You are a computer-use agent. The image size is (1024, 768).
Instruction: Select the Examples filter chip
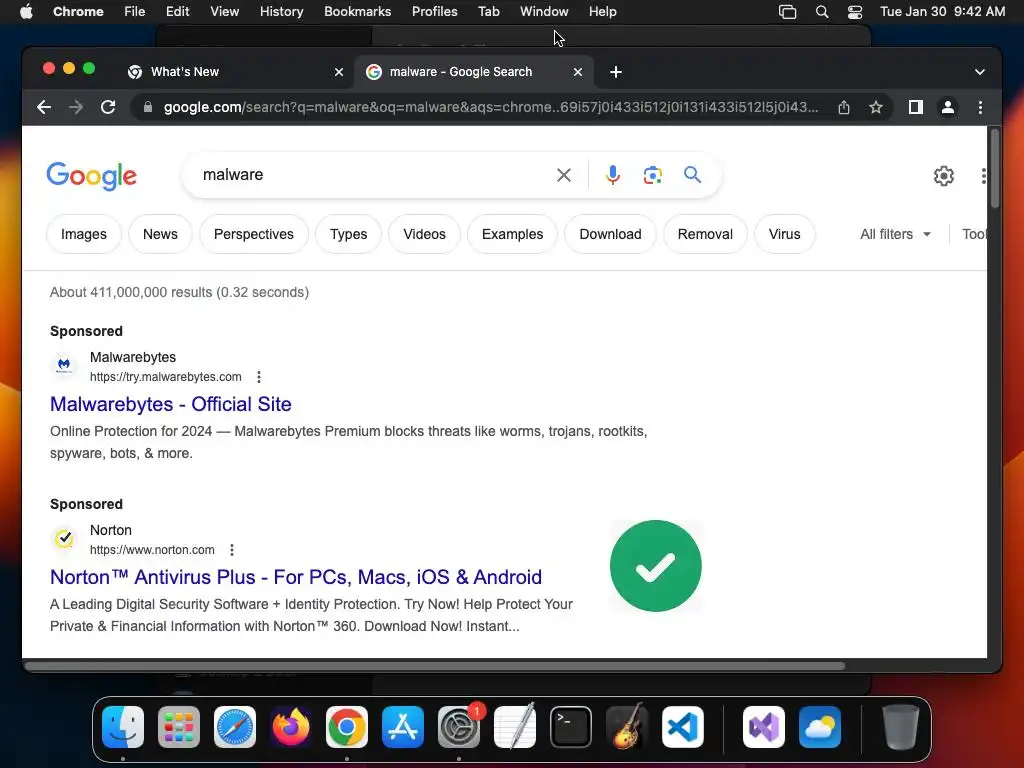tap(513, 234)
